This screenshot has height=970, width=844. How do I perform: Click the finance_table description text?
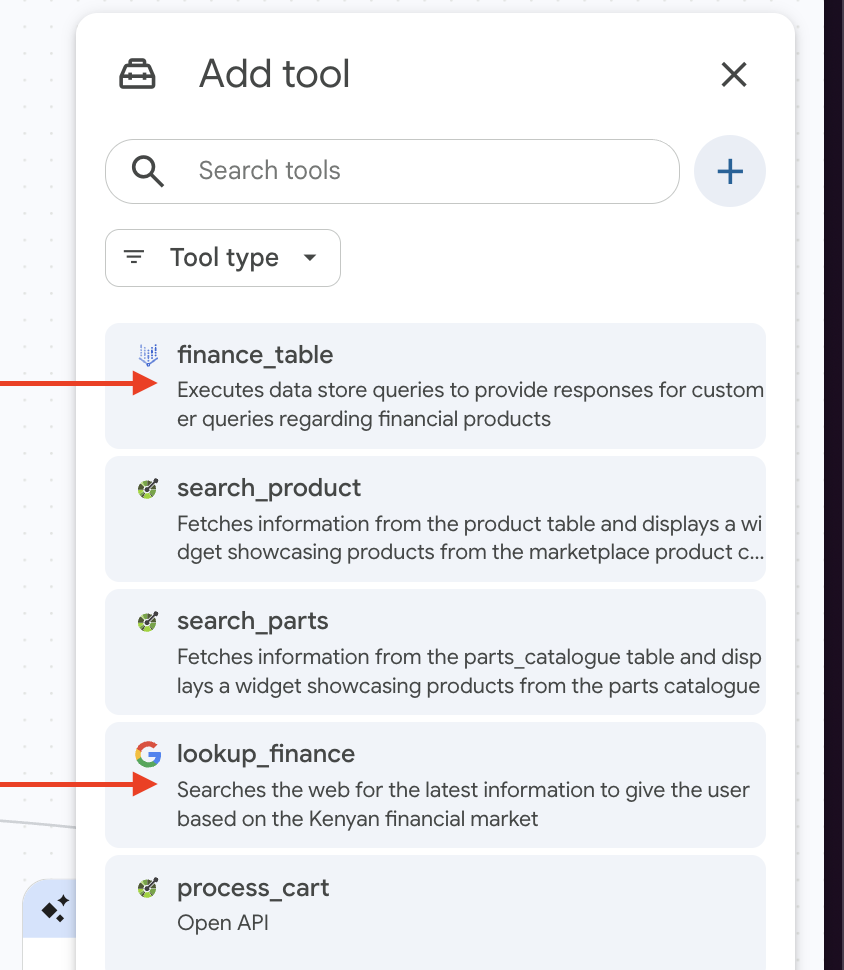click(x=470, y=405)
